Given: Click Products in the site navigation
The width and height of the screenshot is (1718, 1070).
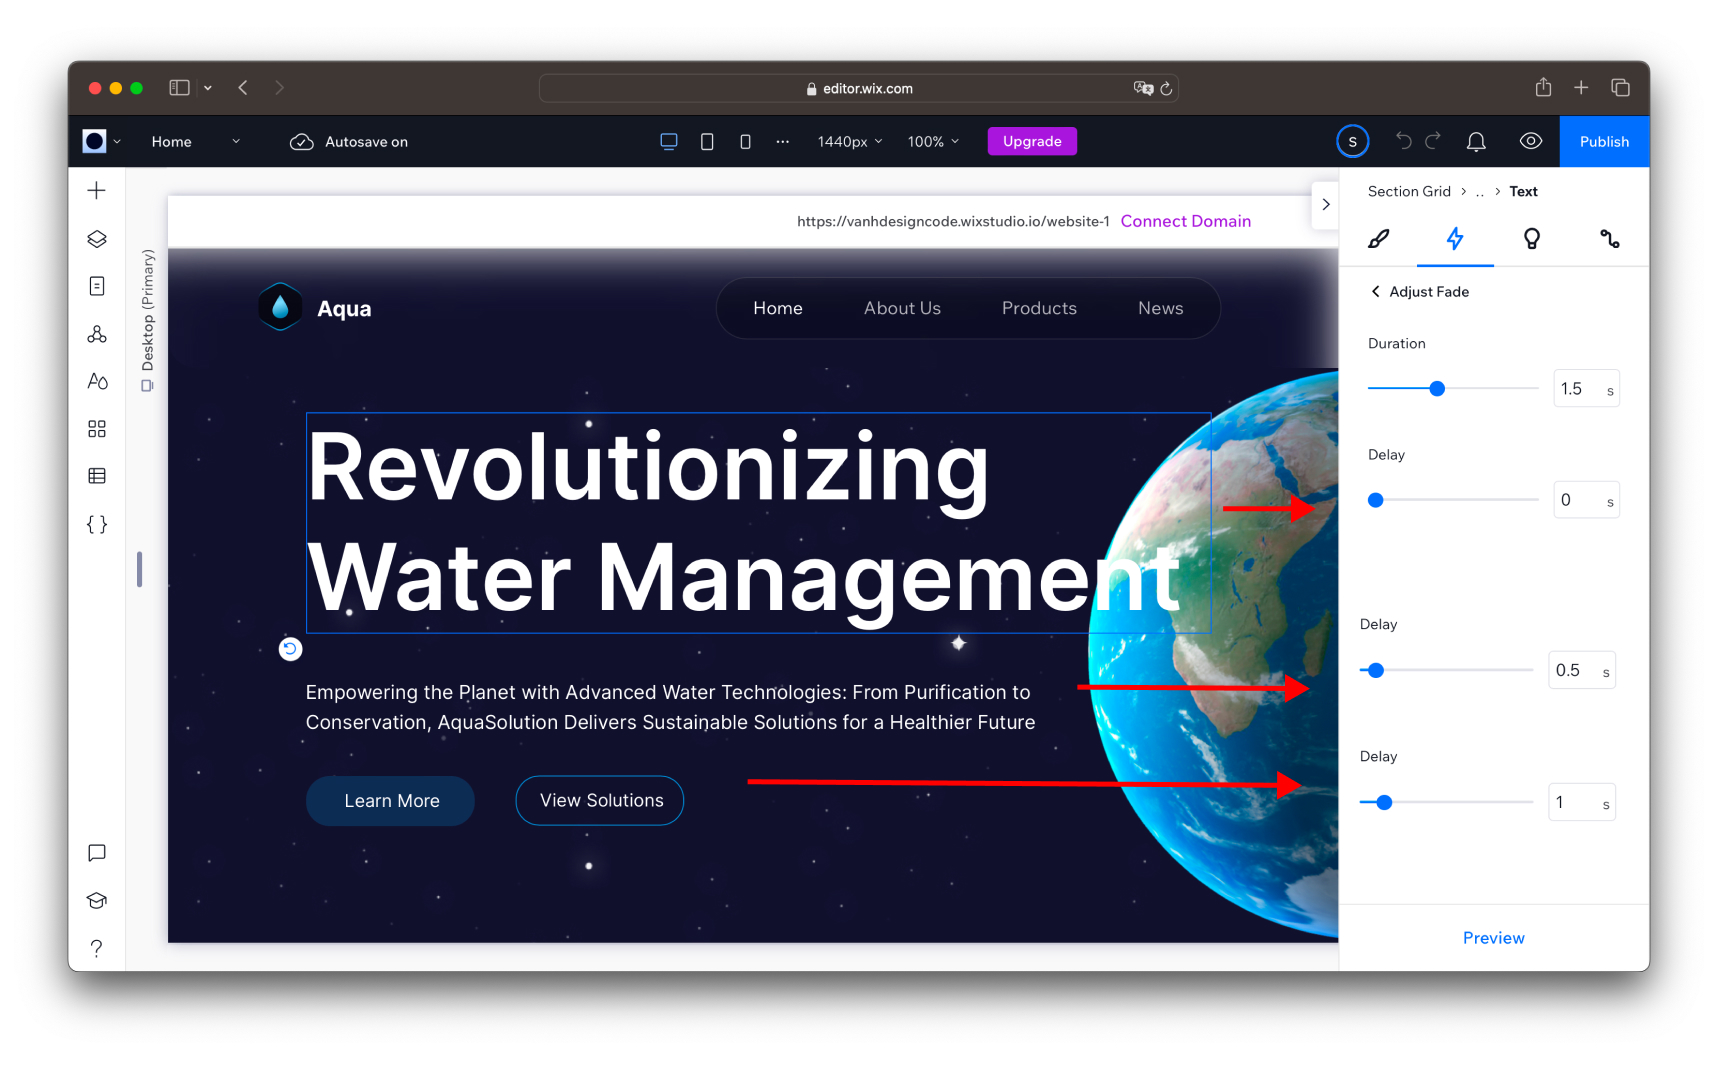Looking at the screenshot, I should coord(1039,308).
